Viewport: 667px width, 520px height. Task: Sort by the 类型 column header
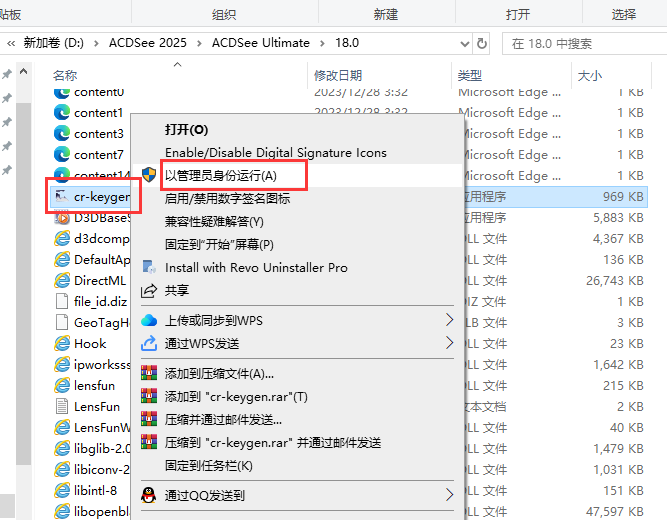470,75
